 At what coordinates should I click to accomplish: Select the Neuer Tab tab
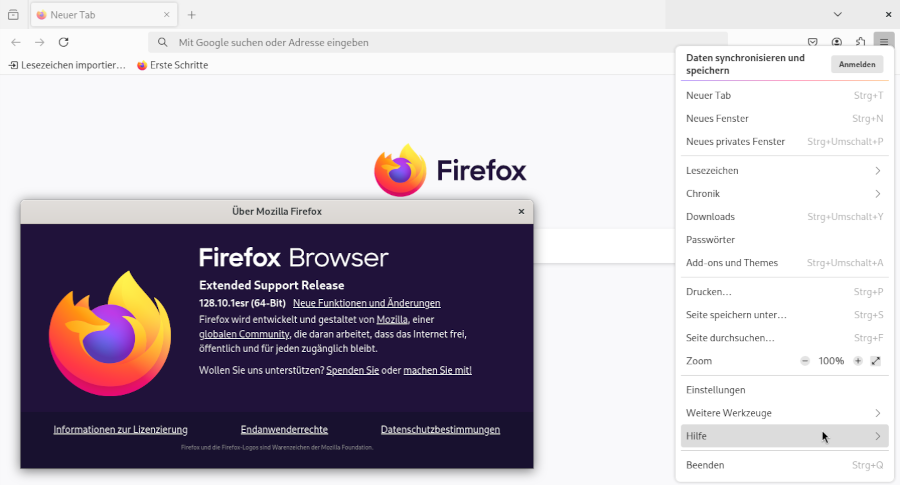(x=104, y=15)
